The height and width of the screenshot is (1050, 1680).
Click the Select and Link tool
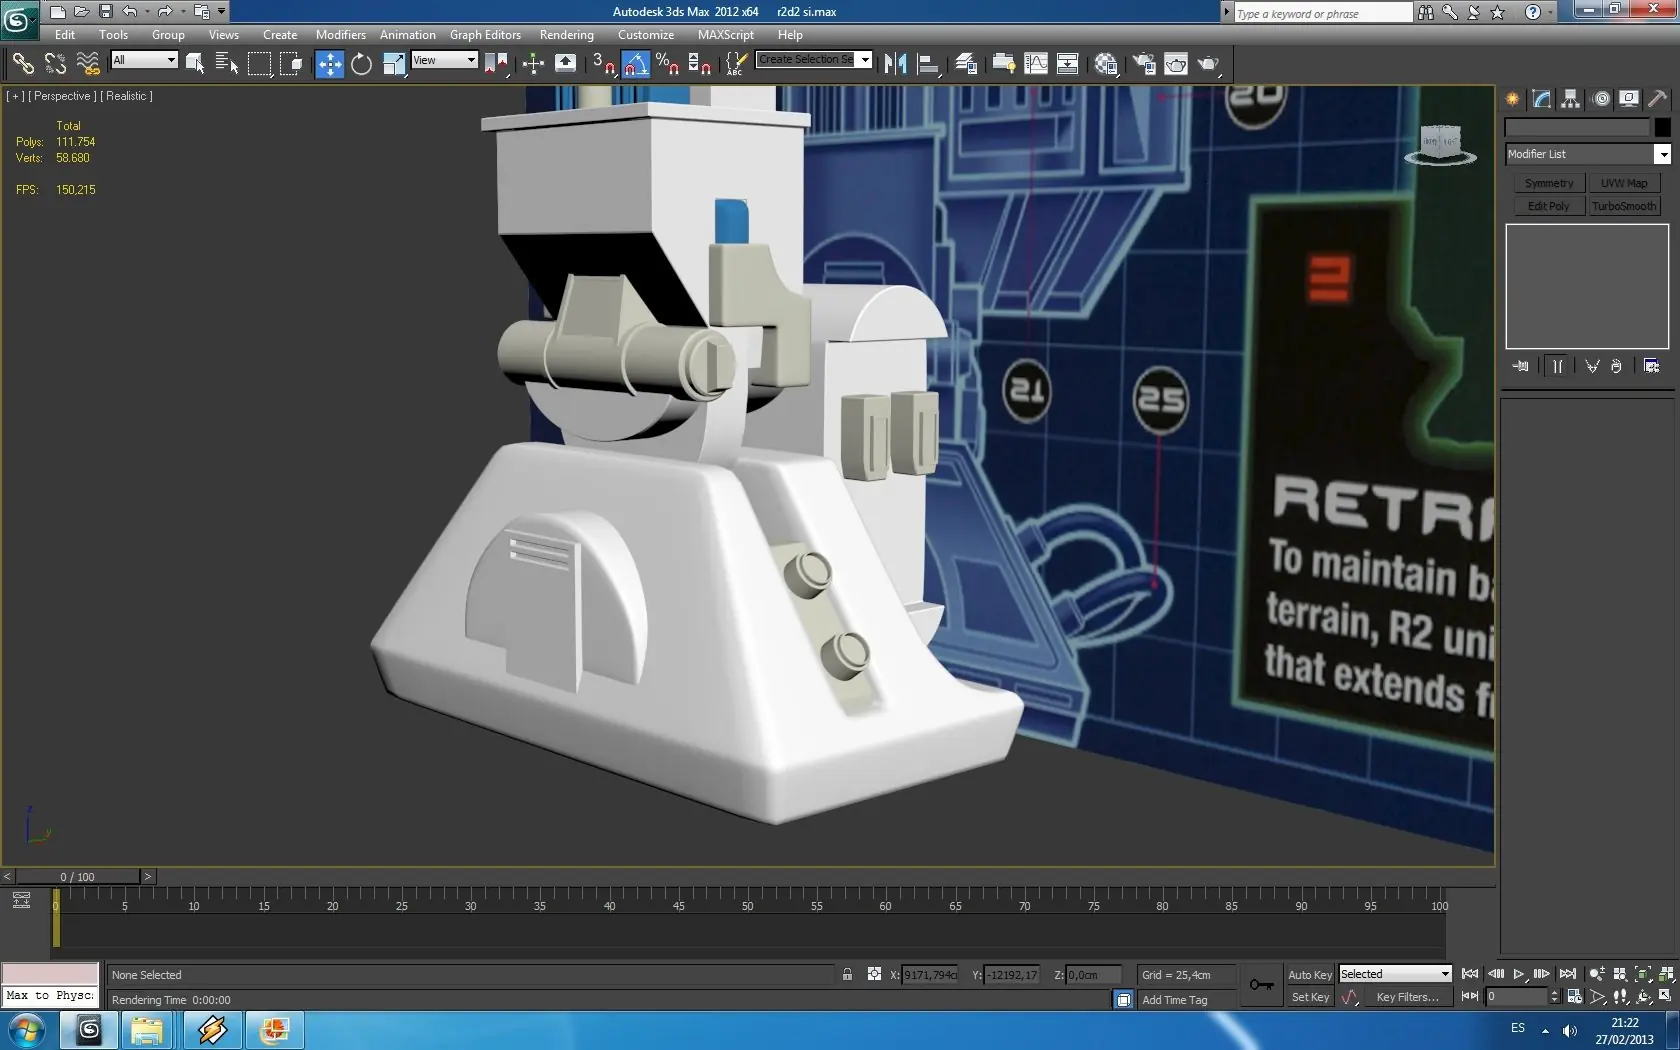coord(22,64)
